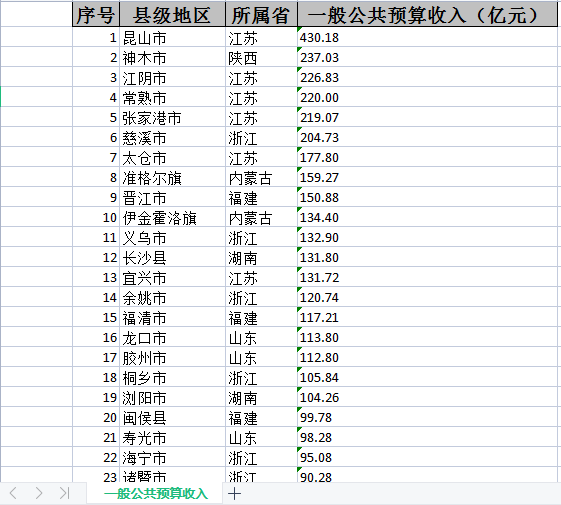Select the value 237.03
Screen dimensions: 561x505
(427, 57)
